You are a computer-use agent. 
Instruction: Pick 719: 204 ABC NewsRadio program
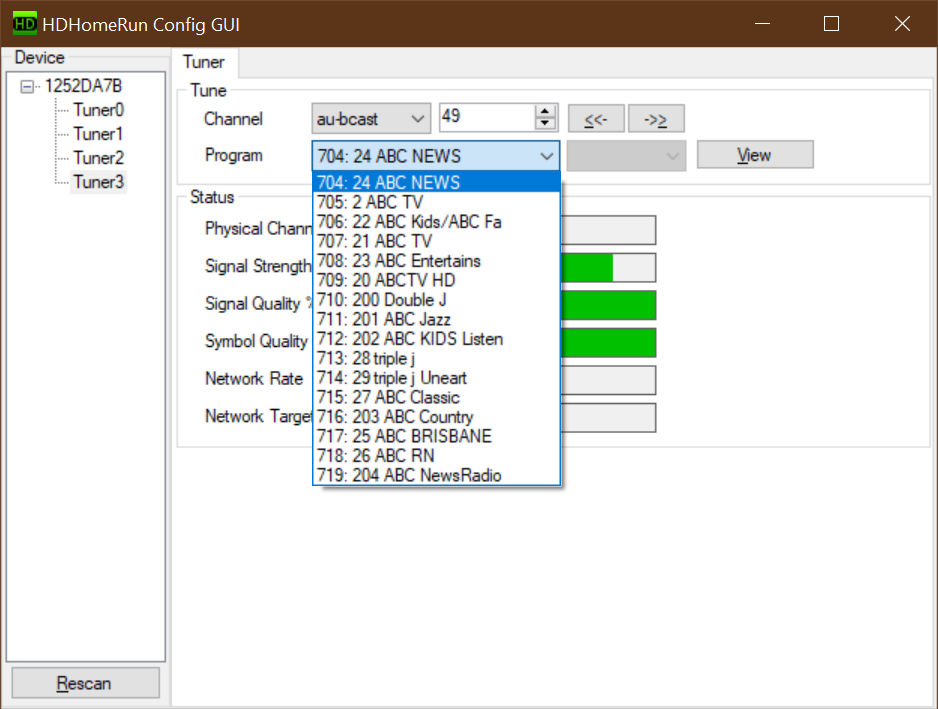(436, 475)
